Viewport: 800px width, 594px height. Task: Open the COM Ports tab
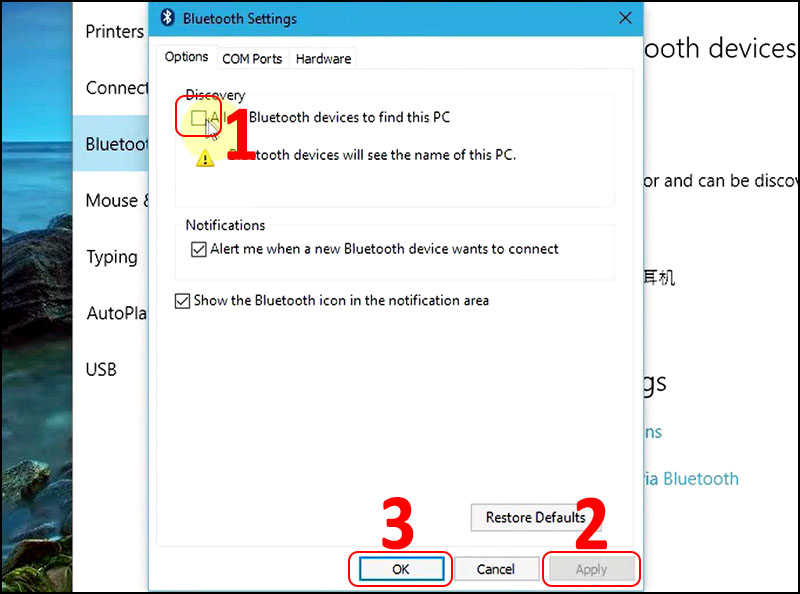252,59
